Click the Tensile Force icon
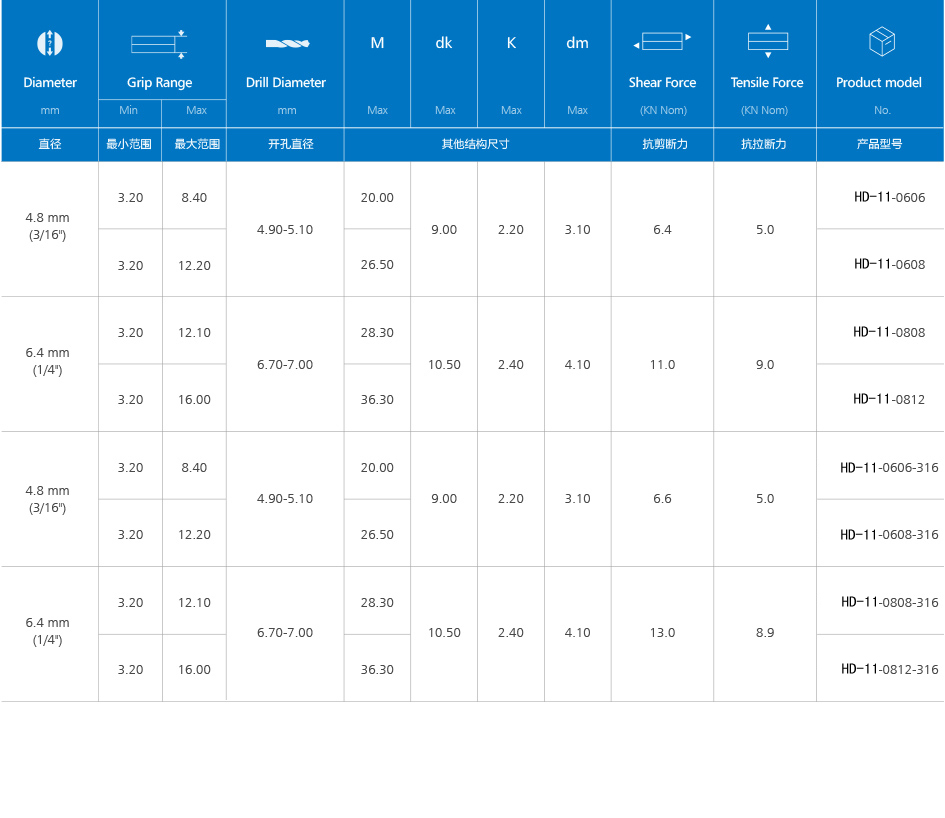This screenshot has width=945, height=818. pos(767,41)
